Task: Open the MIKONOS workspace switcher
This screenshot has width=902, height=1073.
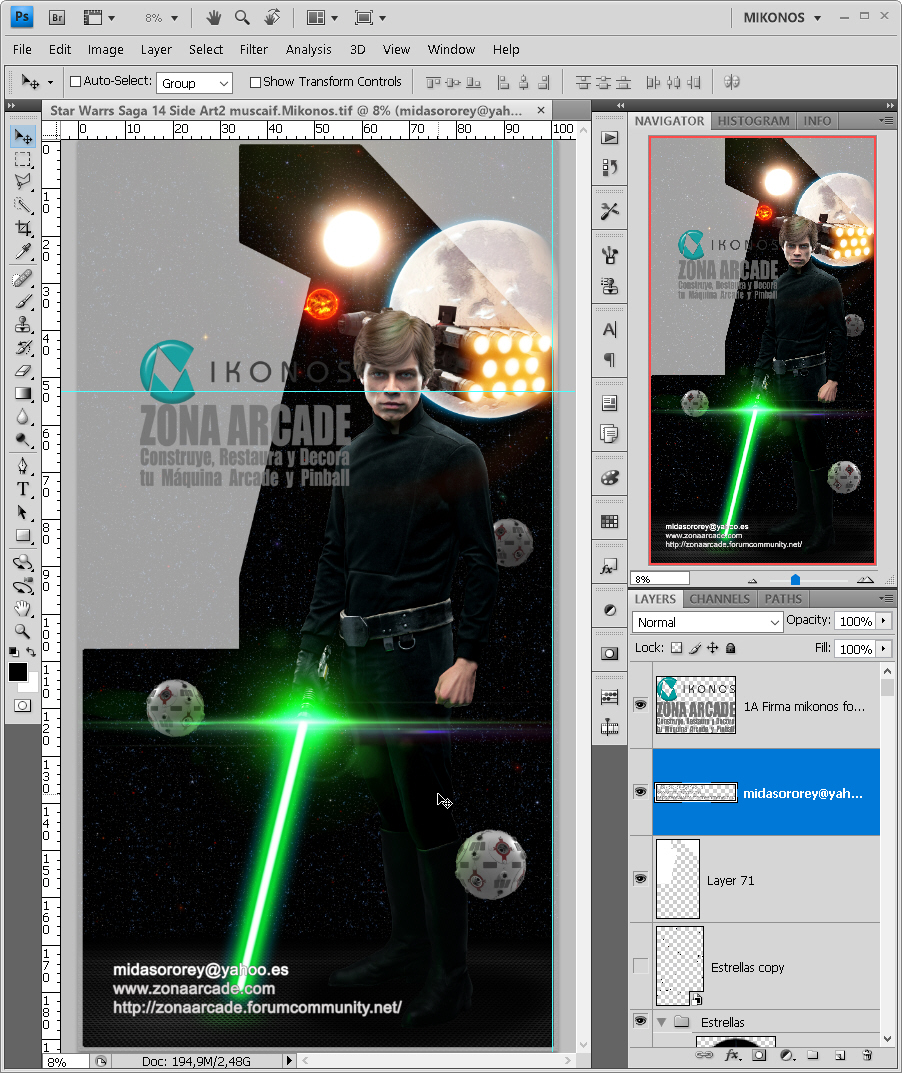Action: [782, 18]
